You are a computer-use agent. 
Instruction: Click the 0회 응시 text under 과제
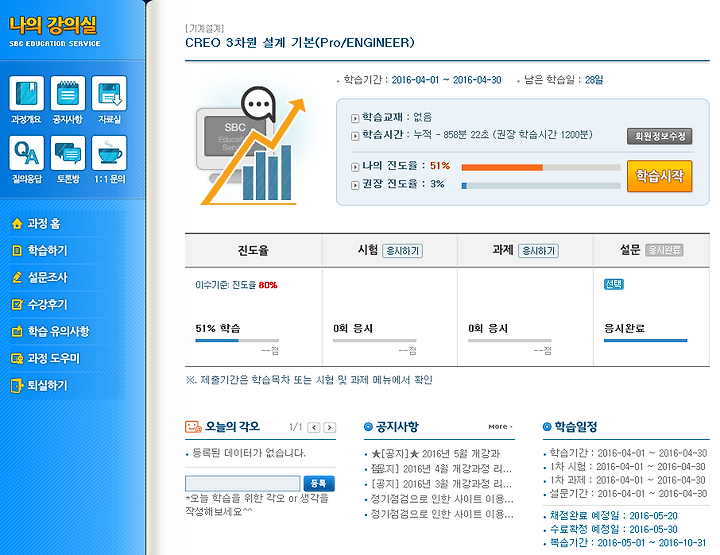(488, 329)
